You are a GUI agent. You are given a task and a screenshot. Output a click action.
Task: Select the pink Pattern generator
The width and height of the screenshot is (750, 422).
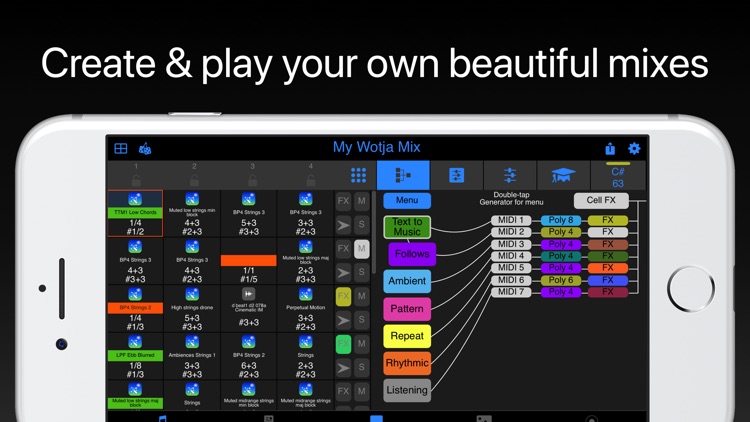pyautogui.click(x=407, y=309)
